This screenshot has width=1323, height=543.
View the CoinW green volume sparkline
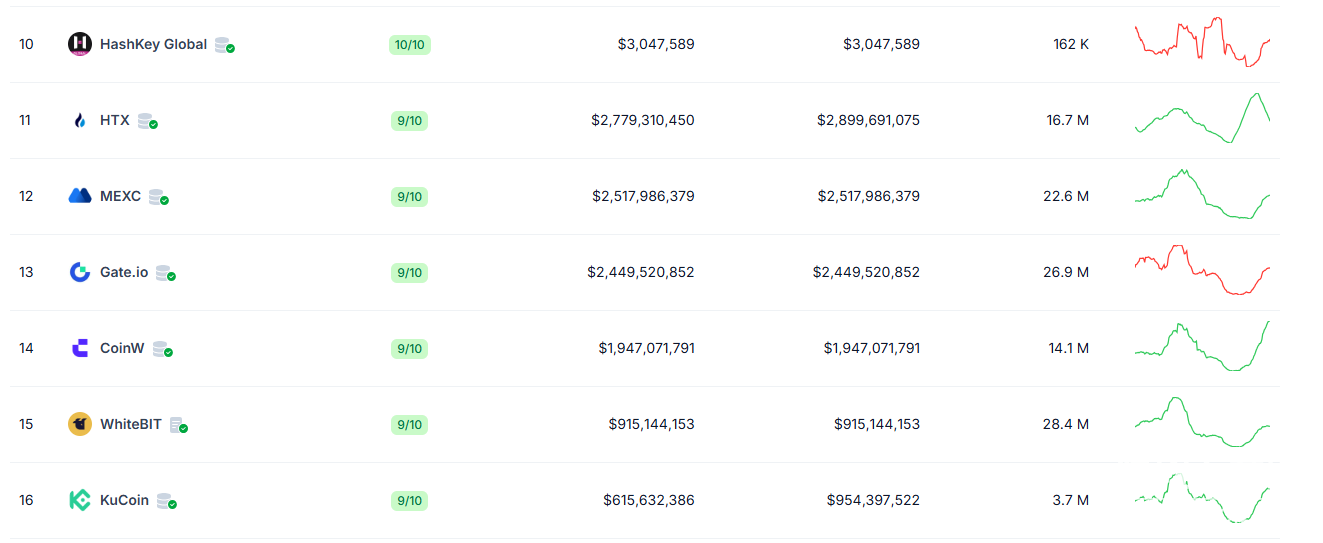pos(1202,346)
